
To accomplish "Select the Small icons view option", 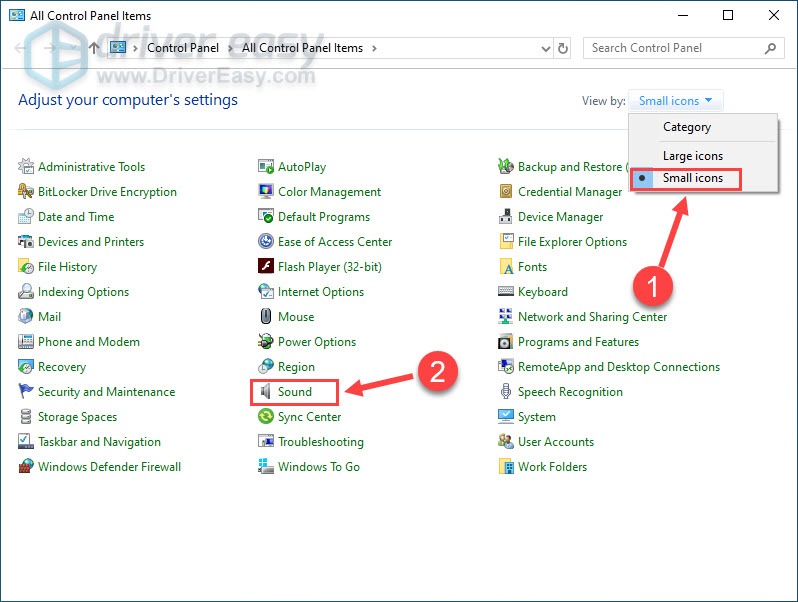I will pyautogui.click(x=692, y=179).
